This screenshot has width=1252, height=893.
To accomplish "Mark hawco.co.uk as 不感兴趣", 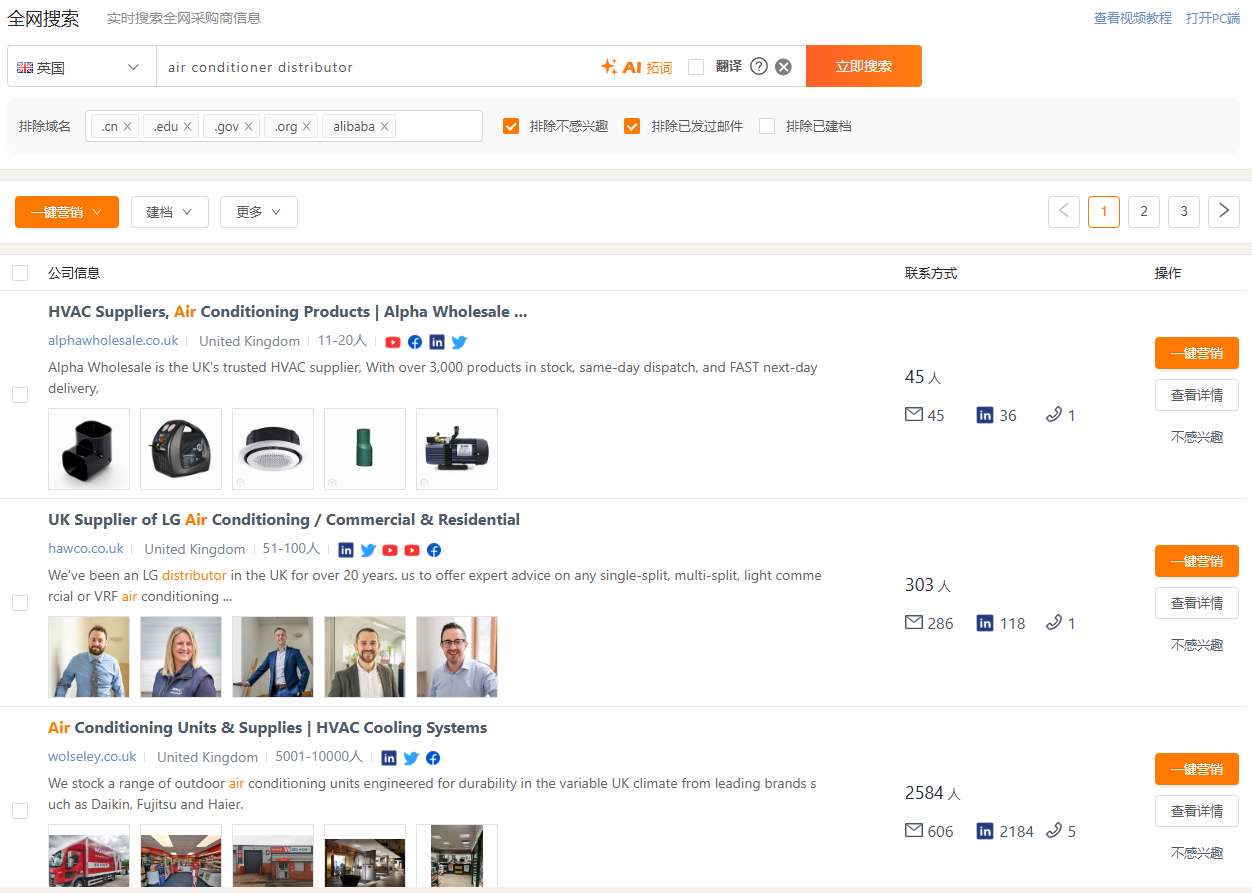I will pos(1197,645).
